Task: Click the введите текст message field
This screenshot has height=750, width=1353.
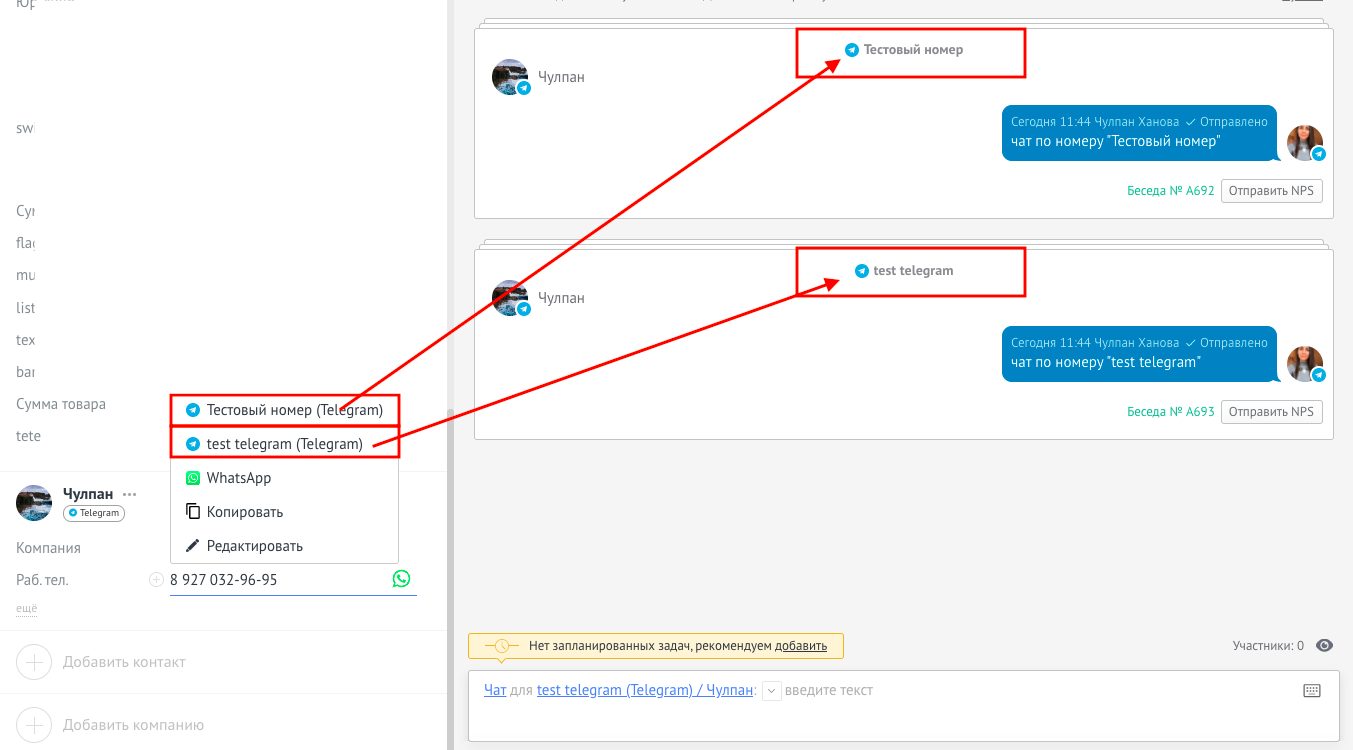Action: [x=1000, y=690]
